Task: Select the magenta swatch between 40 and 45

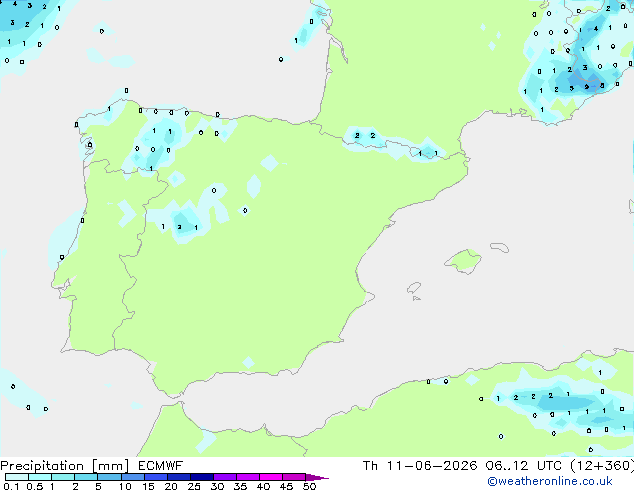Action: [271, 477]
